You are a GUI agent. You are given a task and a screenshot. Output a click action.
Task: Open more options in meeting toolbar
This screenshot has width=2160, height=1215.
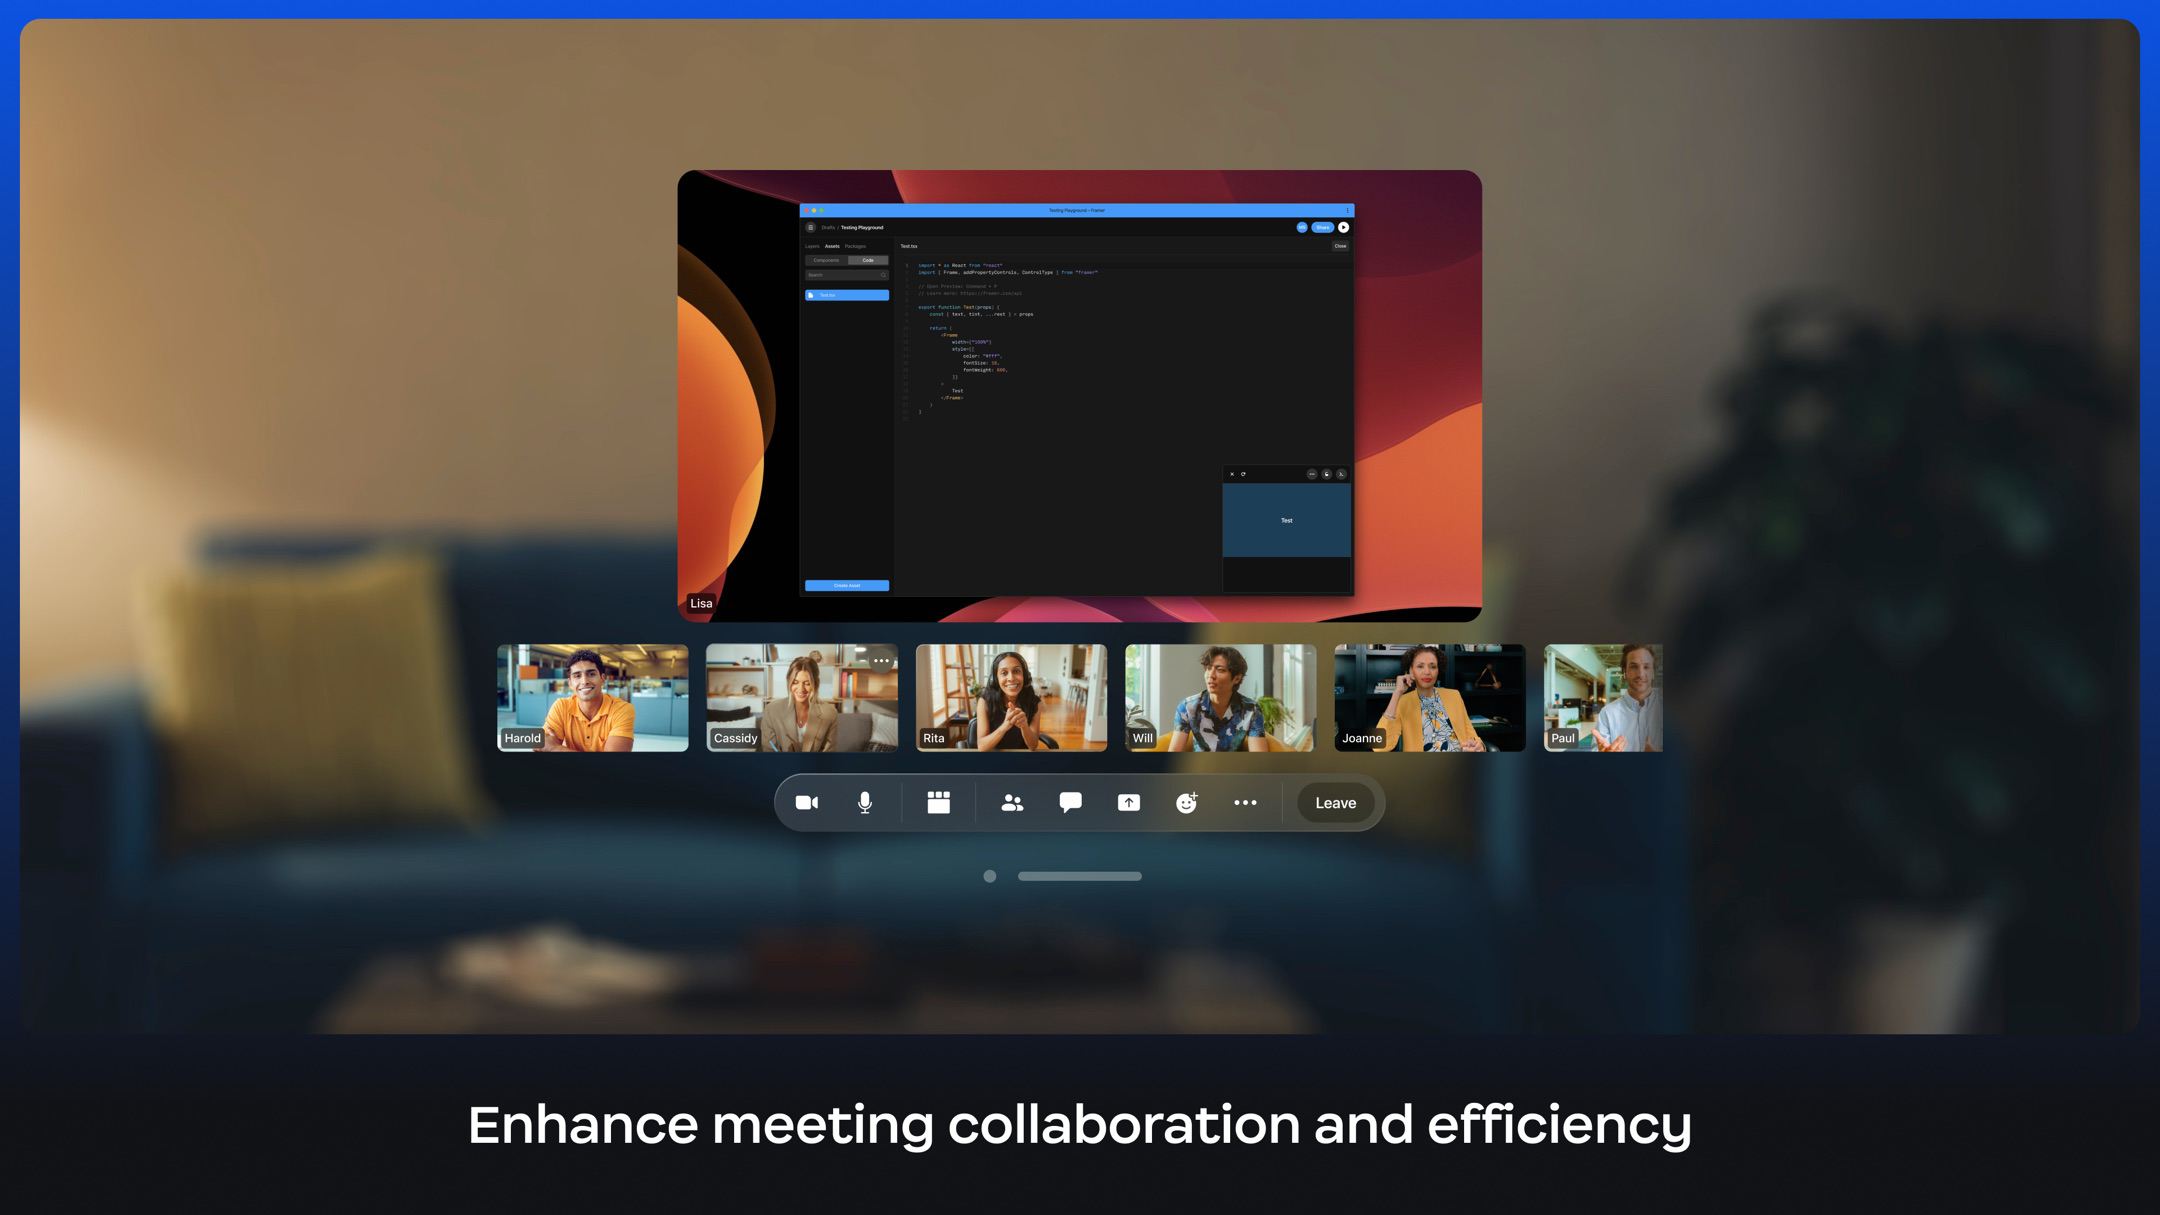[1245, 802]
